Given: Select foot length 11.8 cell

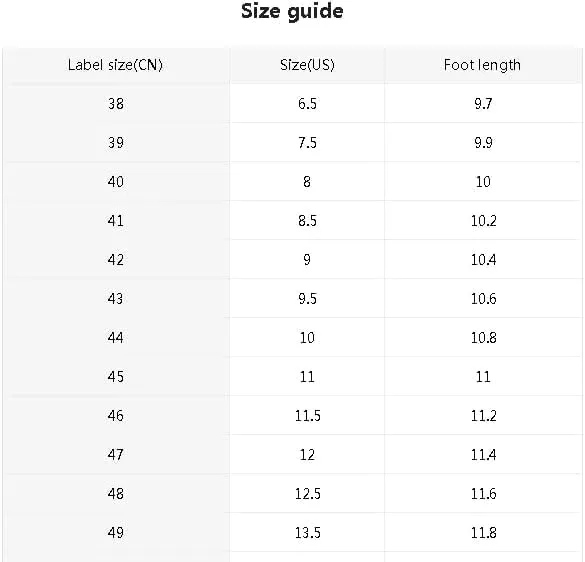Looking at the screenshot, I should 483,533.
